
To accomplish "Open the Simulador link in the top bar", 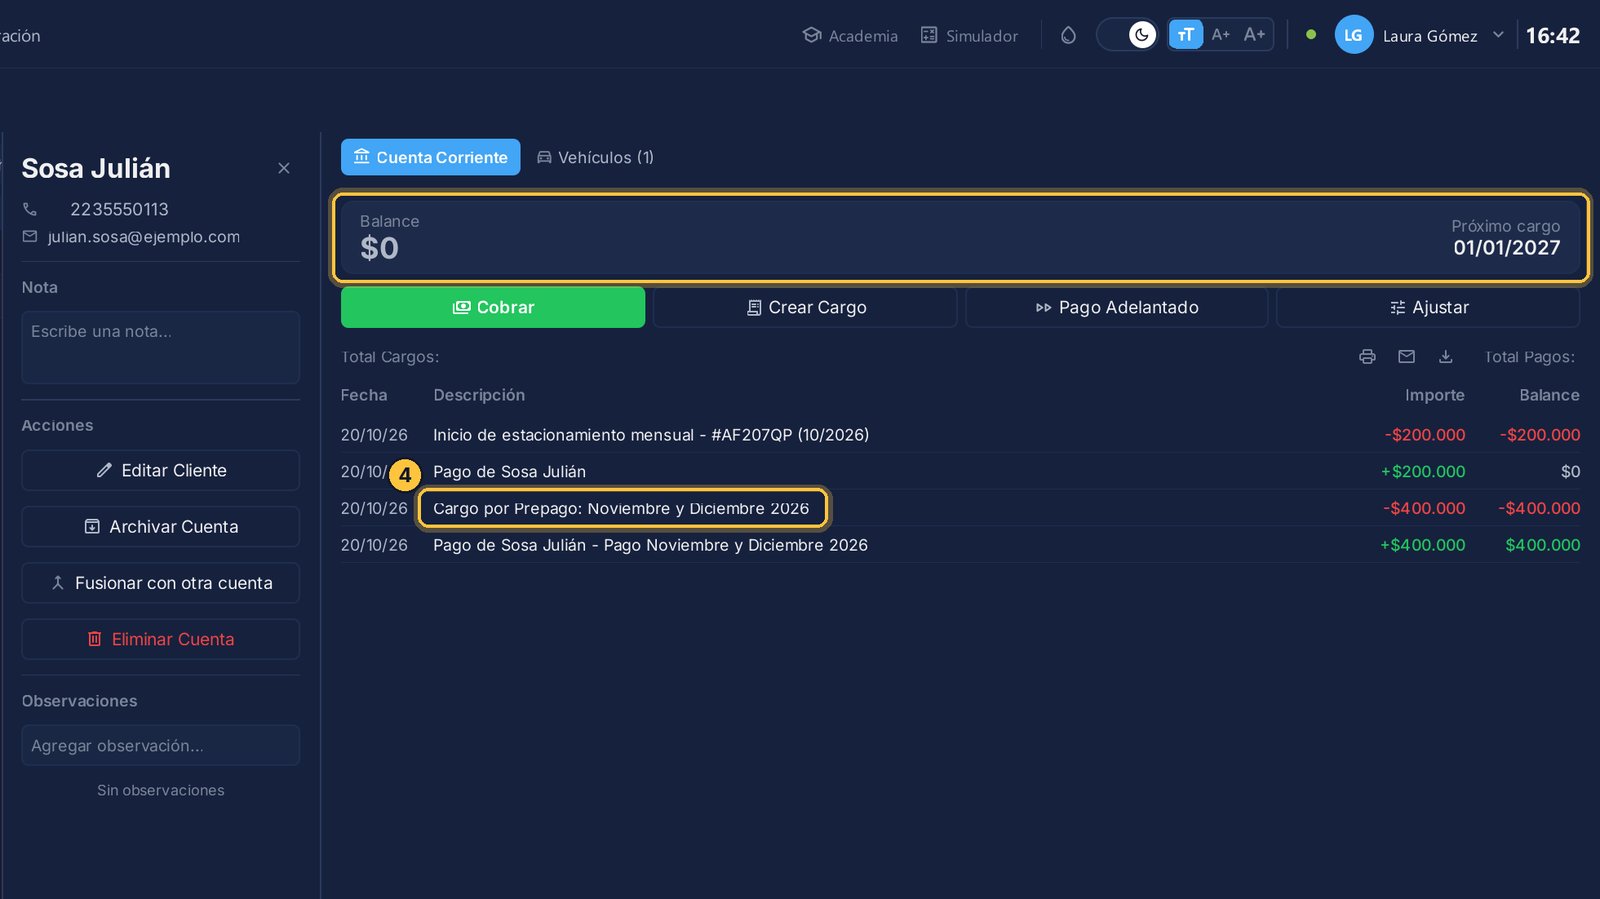I will [x=969, y=36].
